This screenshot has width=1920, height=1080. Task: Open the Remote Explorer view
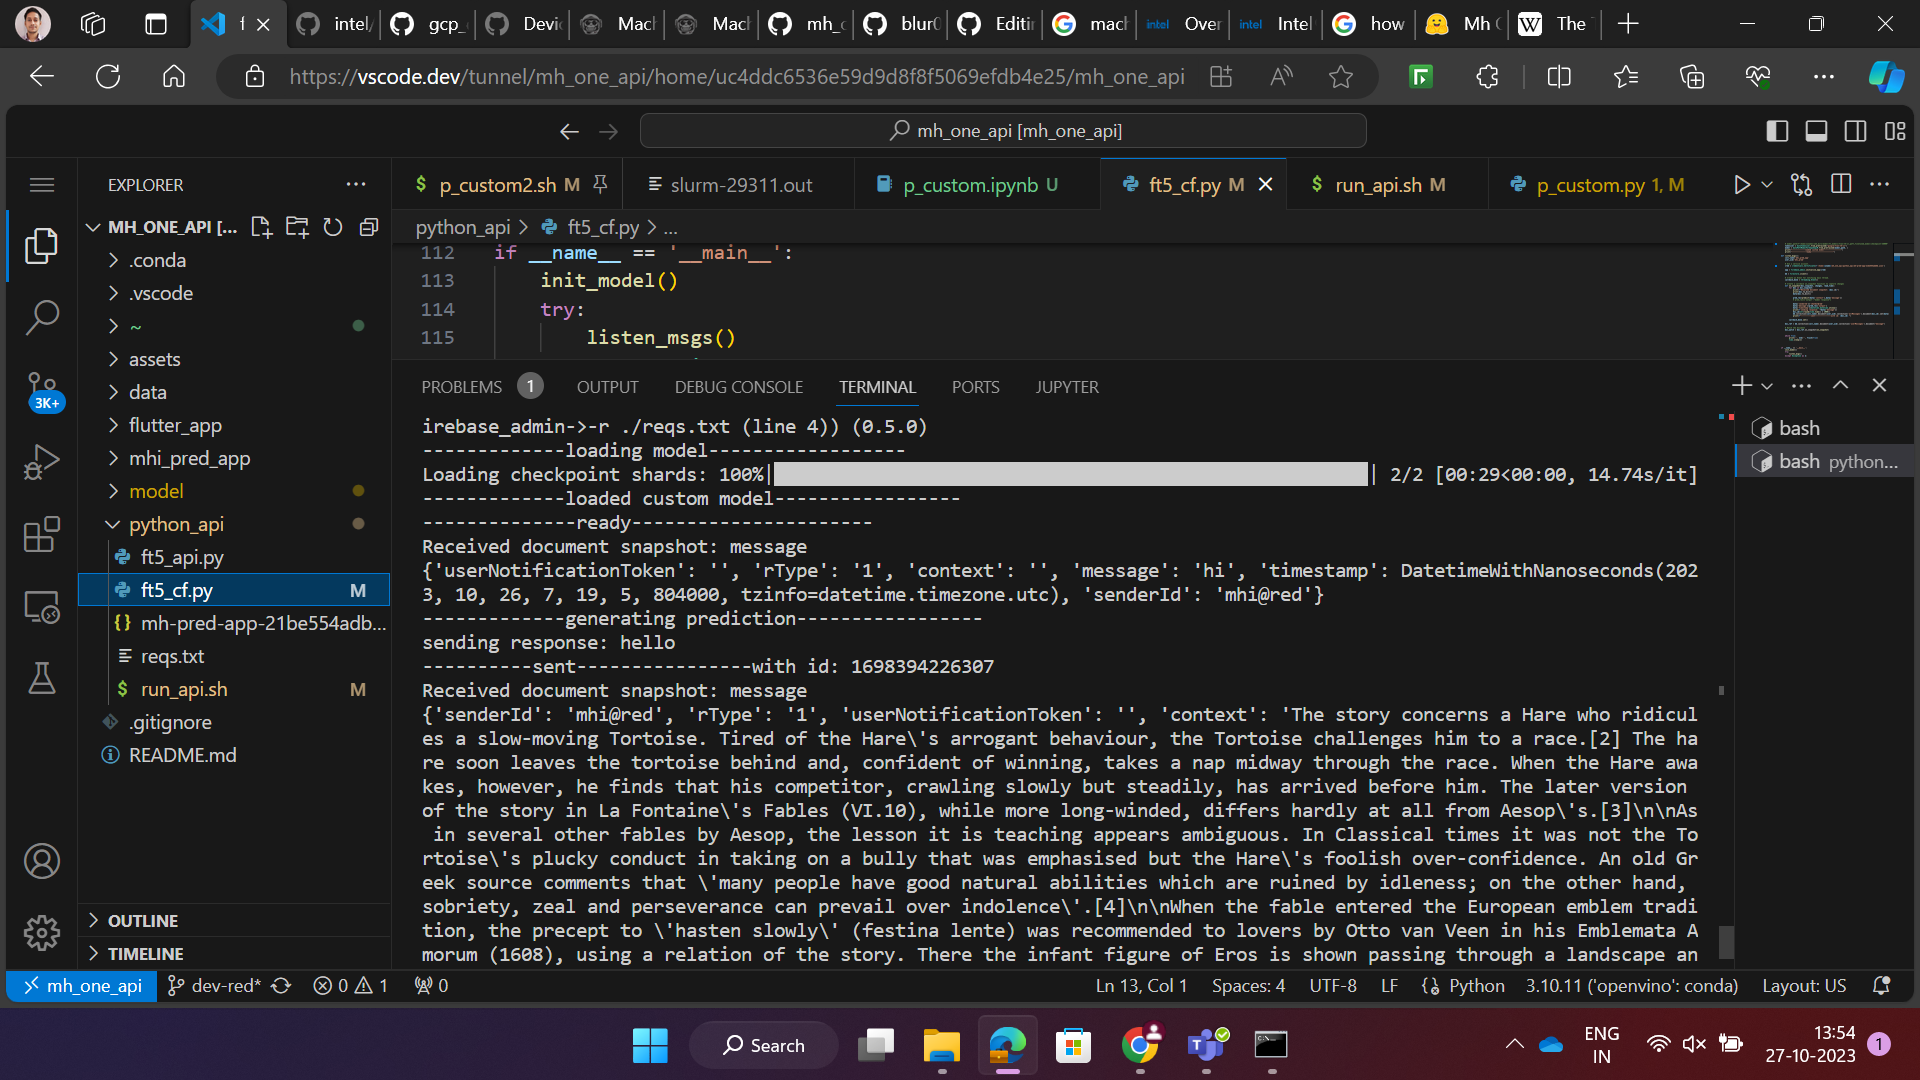coord(42,606)
